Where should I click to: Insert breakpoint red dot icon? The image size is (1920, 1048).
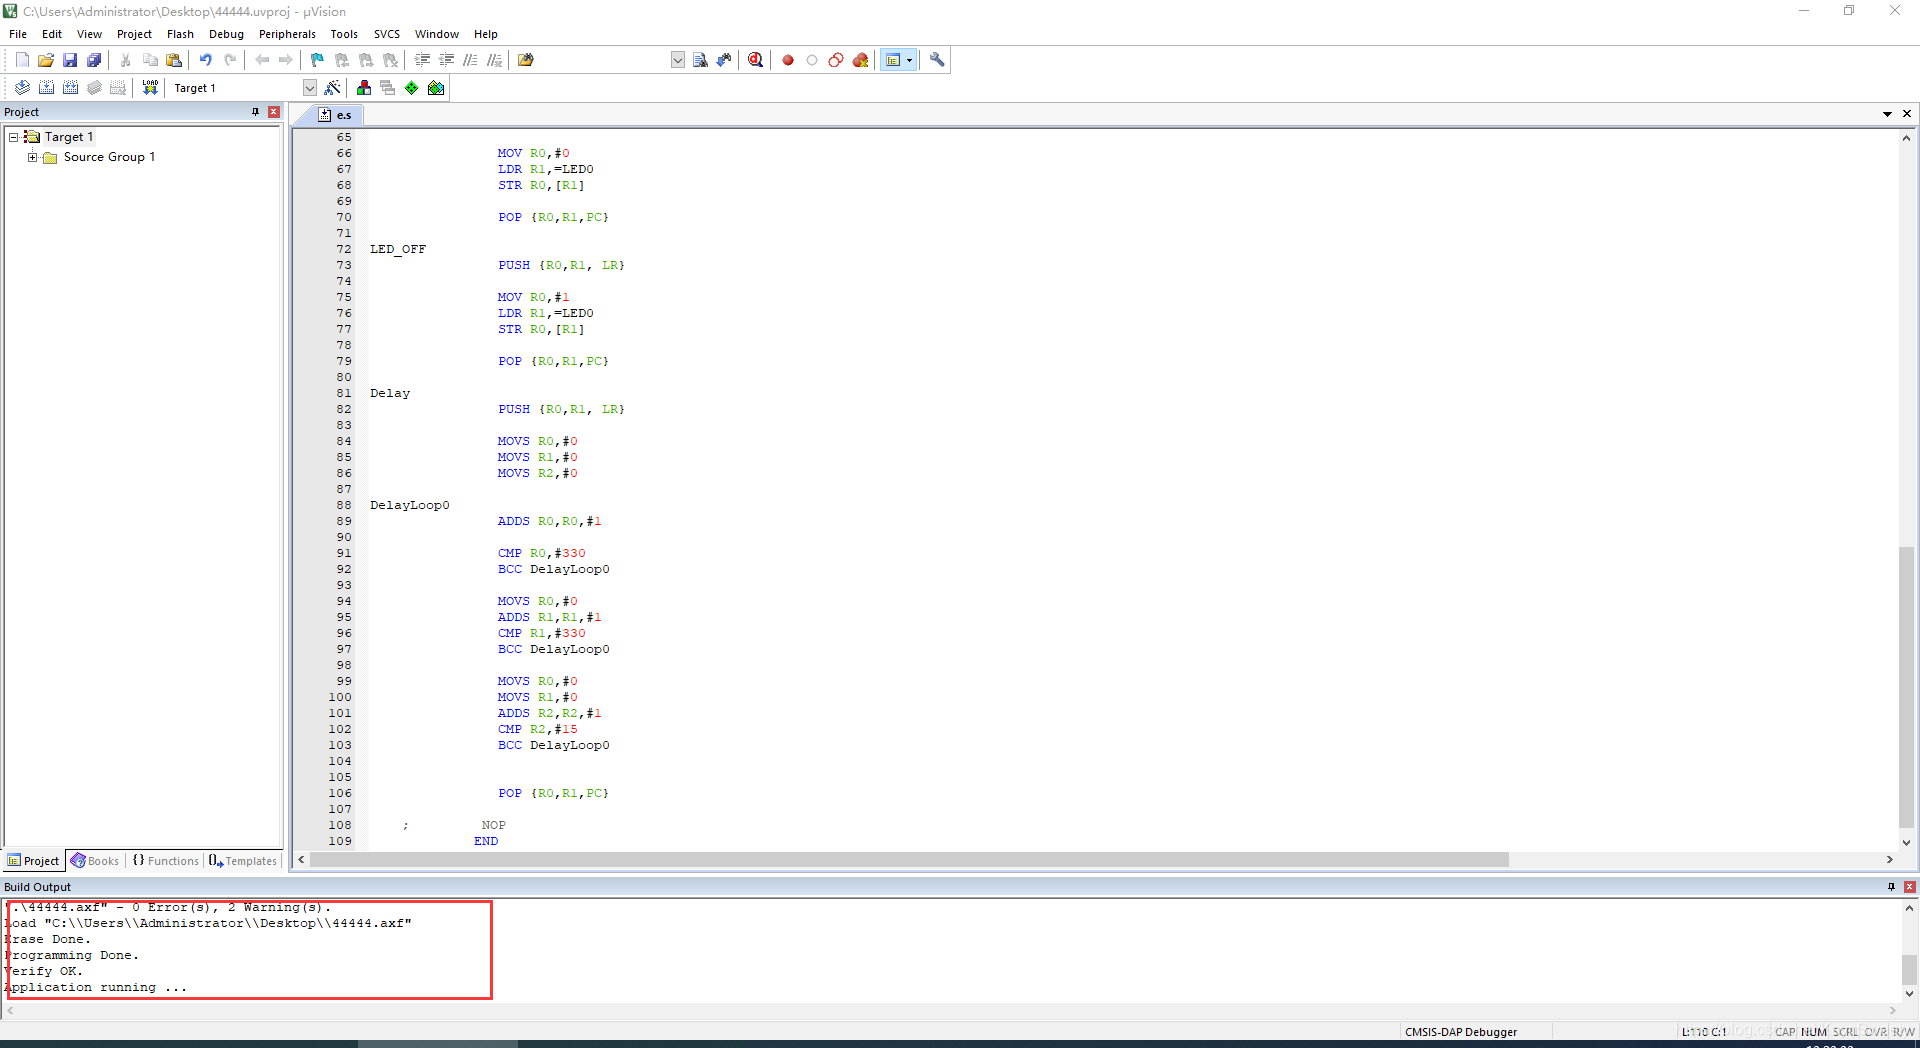click(788, 60)
